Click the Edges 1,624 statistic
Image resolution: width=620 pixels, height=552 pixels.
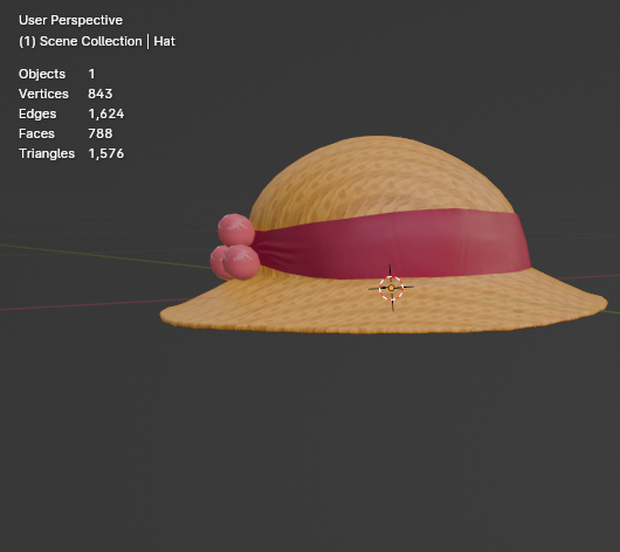[72, 113]
